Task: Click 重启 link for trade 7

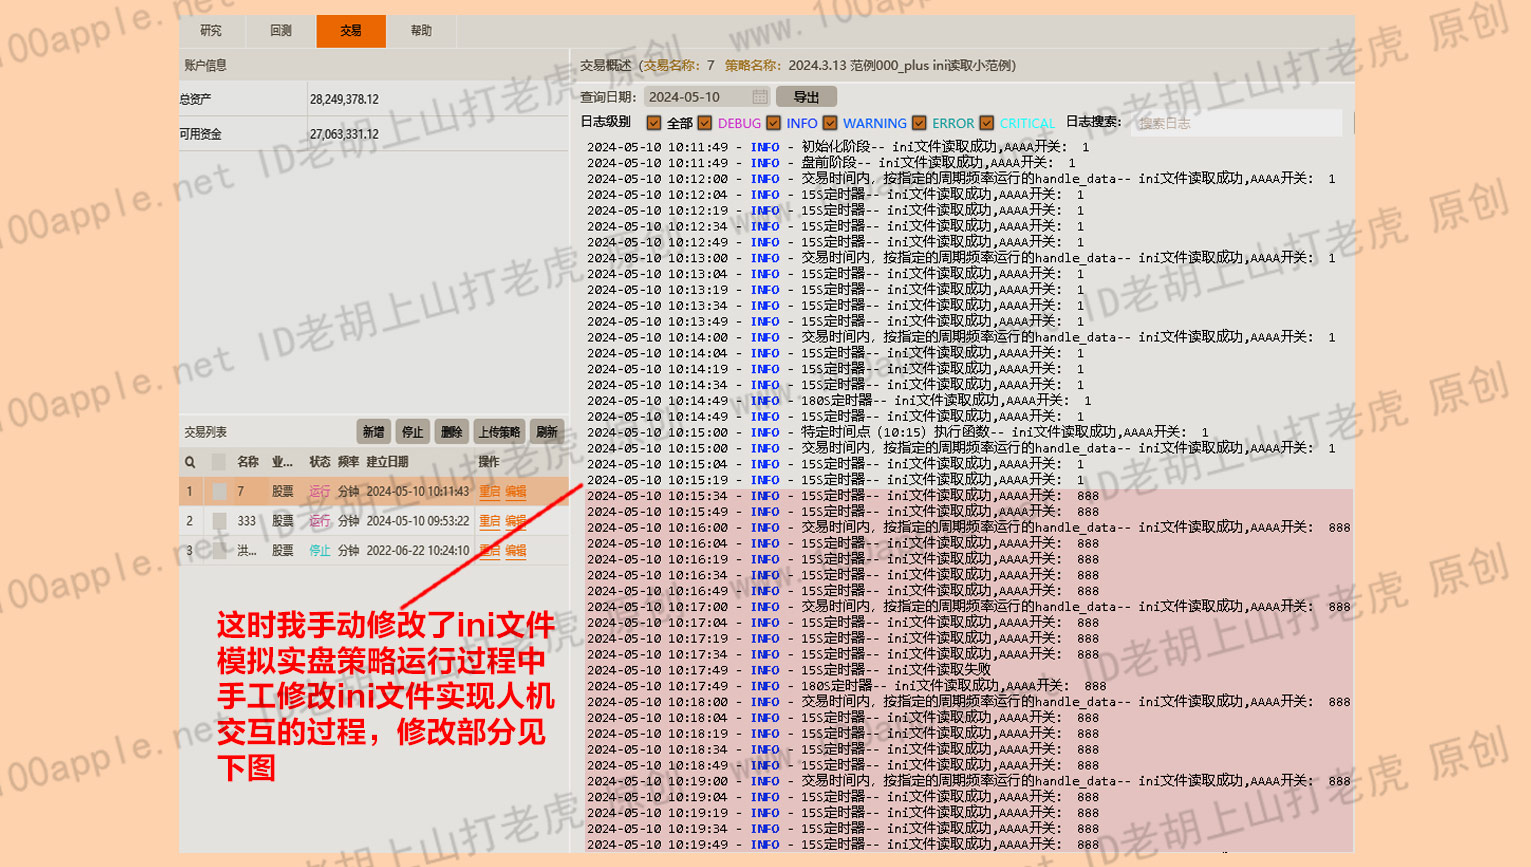Action: [489, 492]
